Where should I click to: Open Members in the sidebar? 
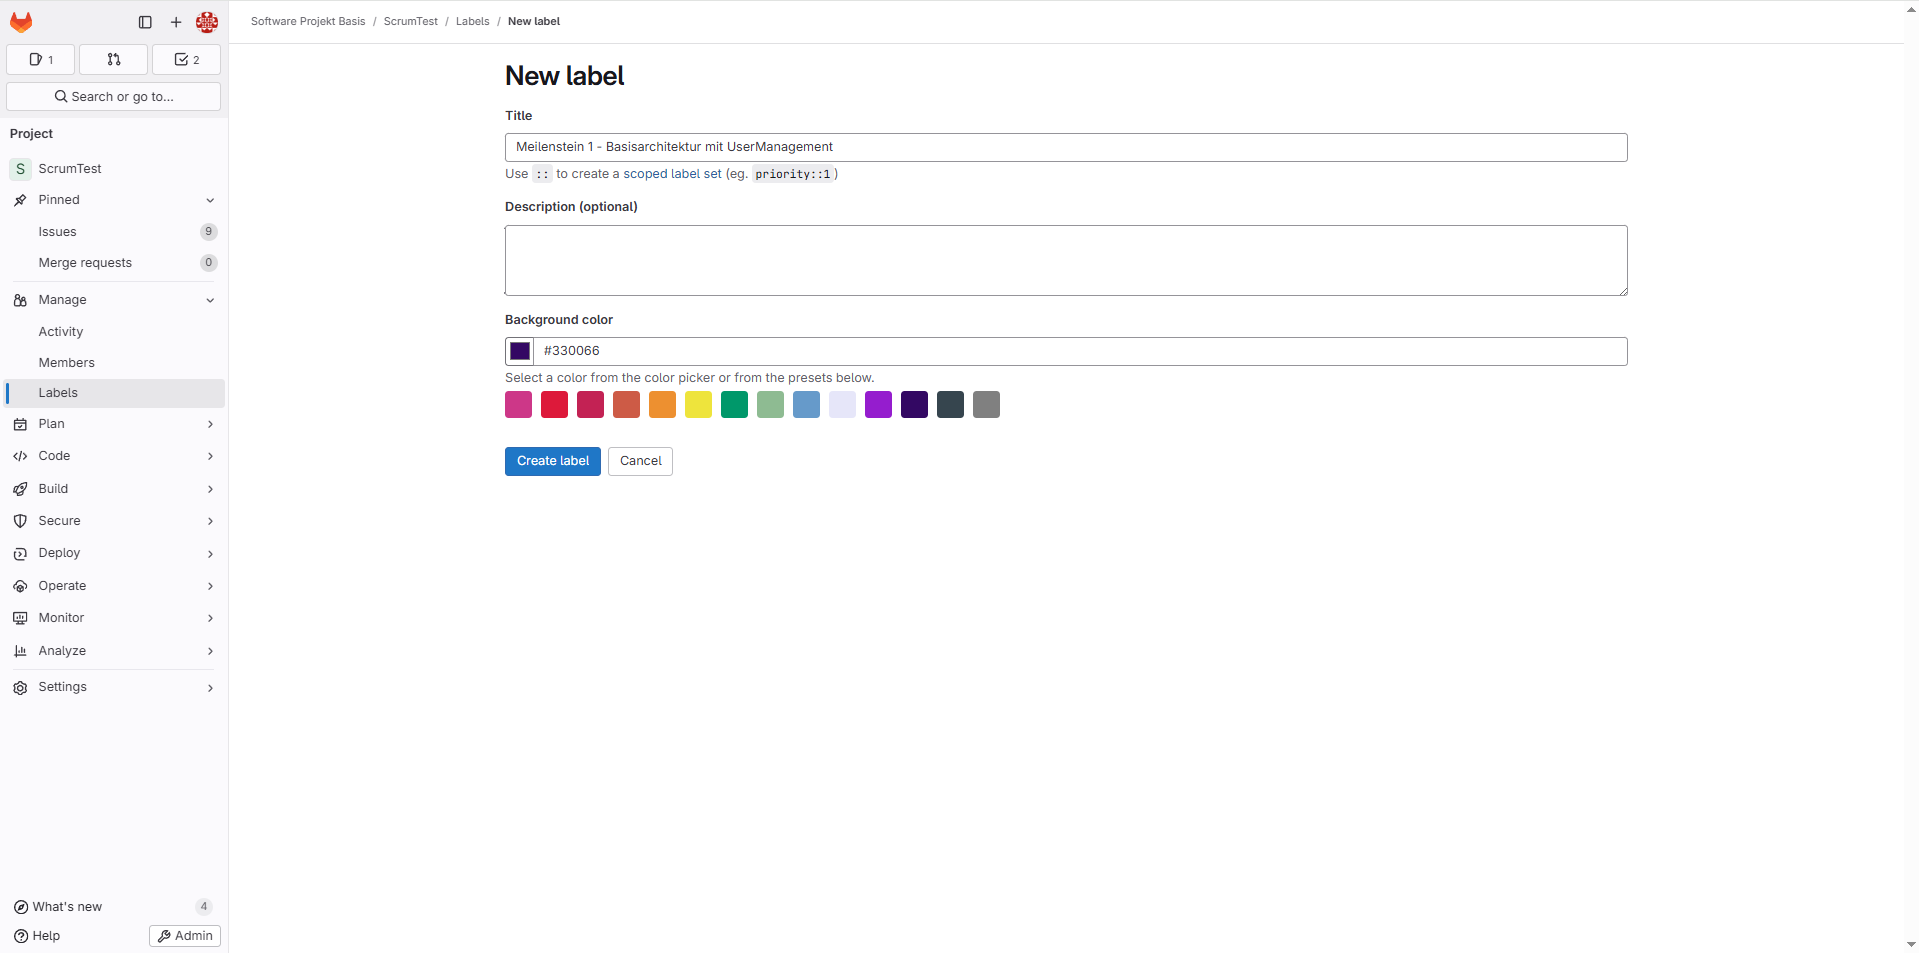click(67, 363)
